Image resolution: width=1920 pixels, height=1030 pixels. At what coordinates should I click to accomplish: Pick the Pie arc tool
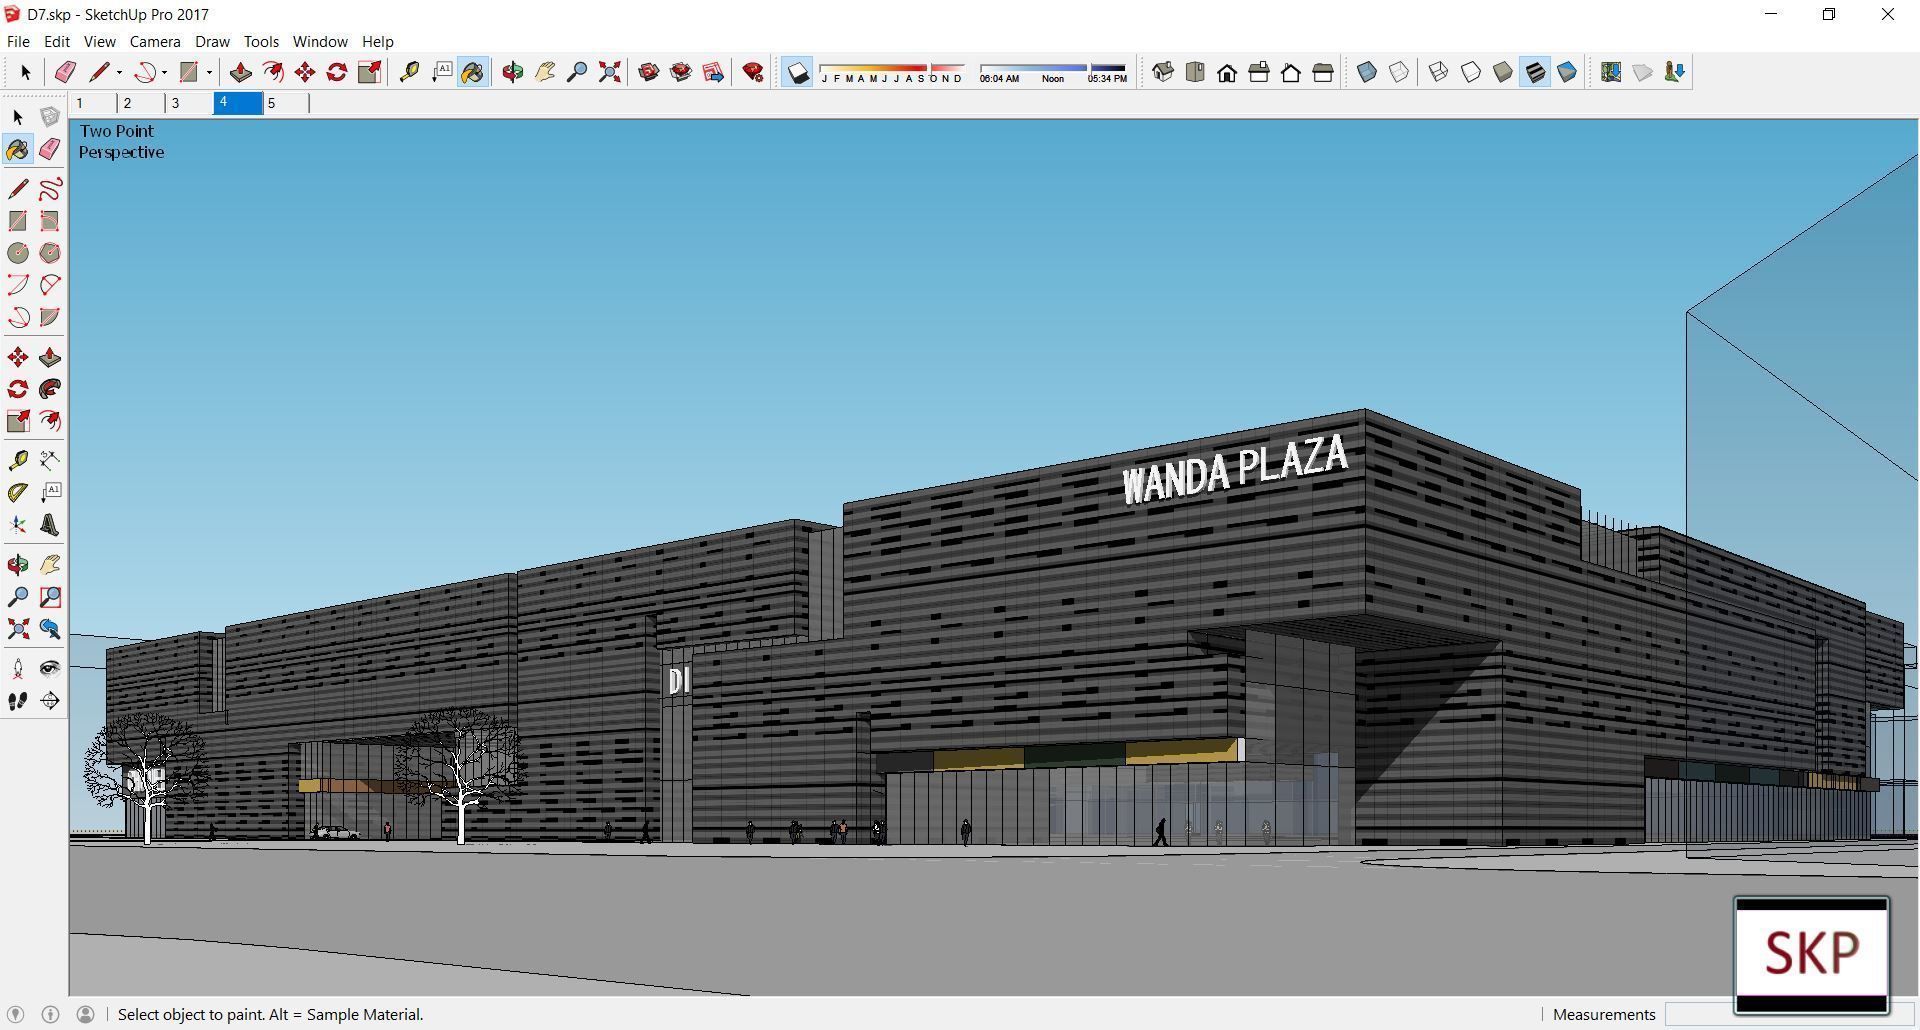[50, 317]
